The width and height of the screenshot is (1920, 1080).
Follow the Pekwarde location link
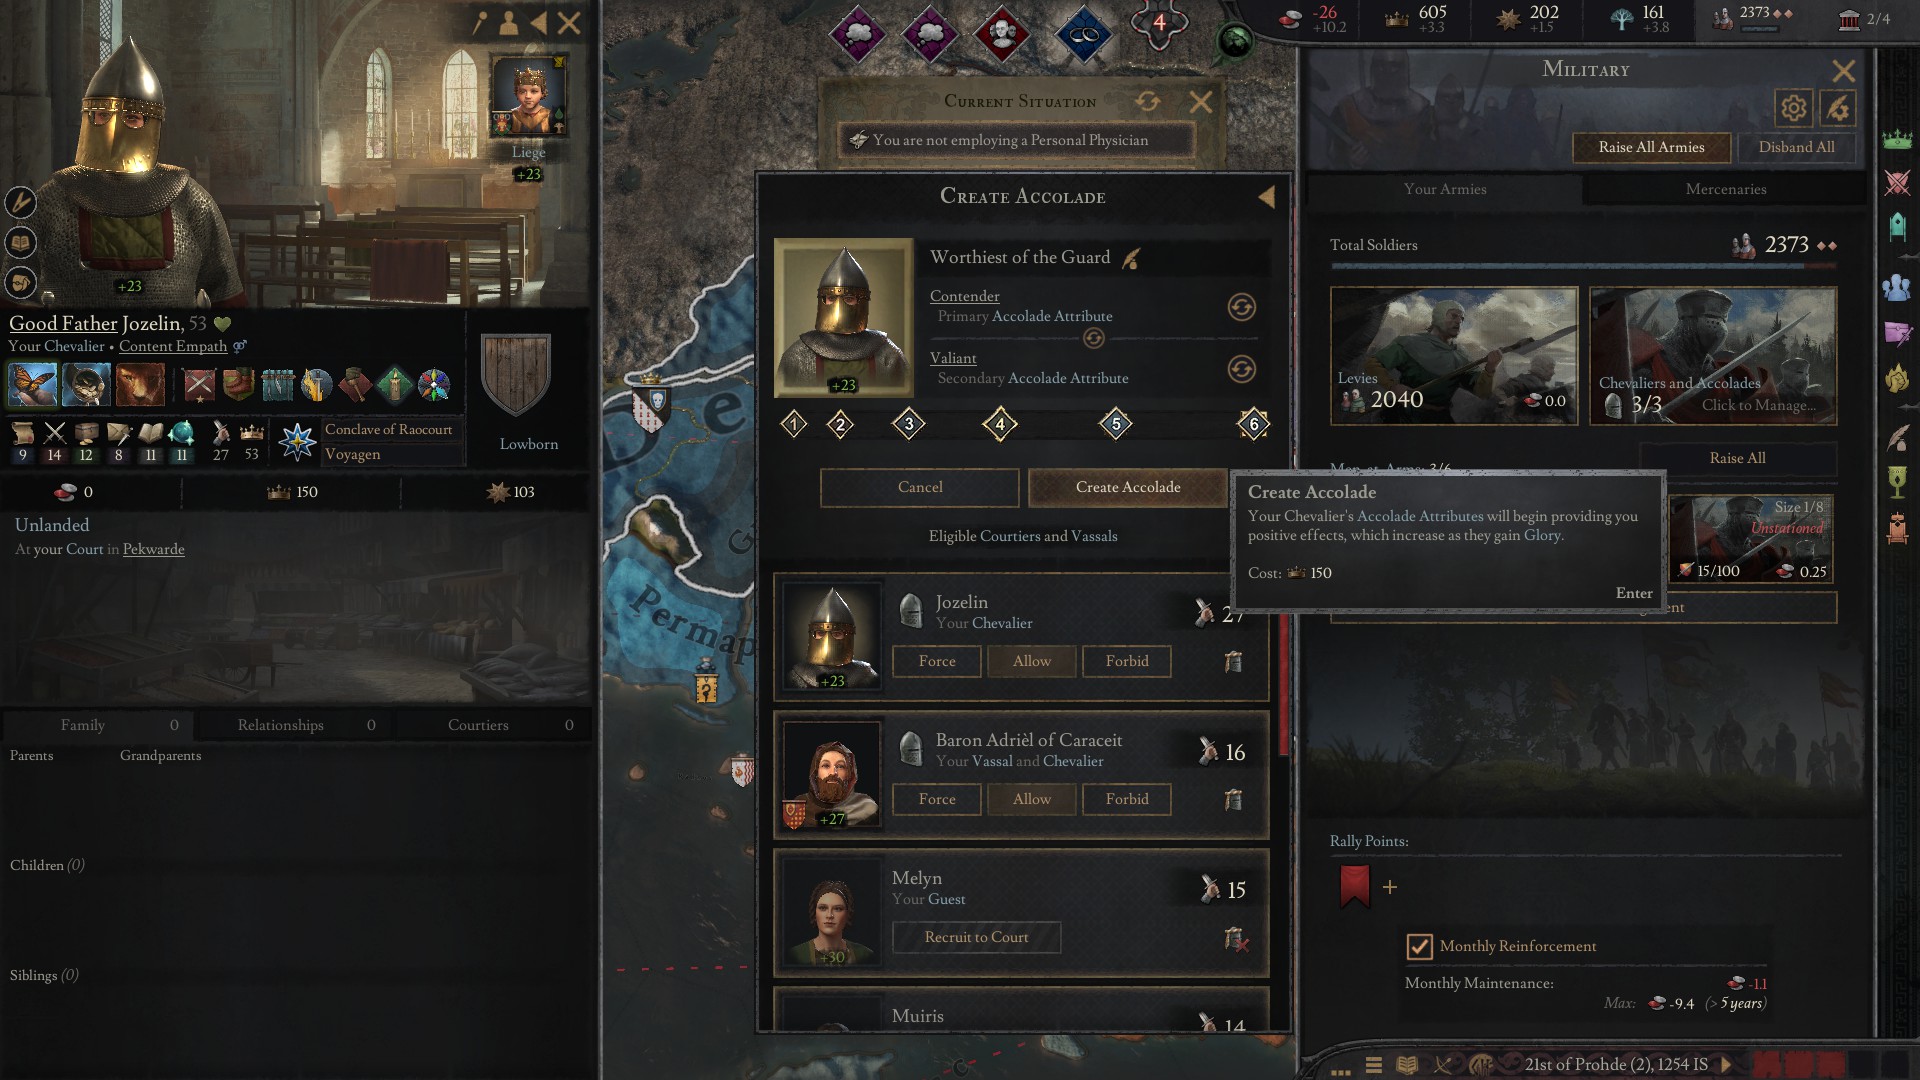click(x=153, y=549)
